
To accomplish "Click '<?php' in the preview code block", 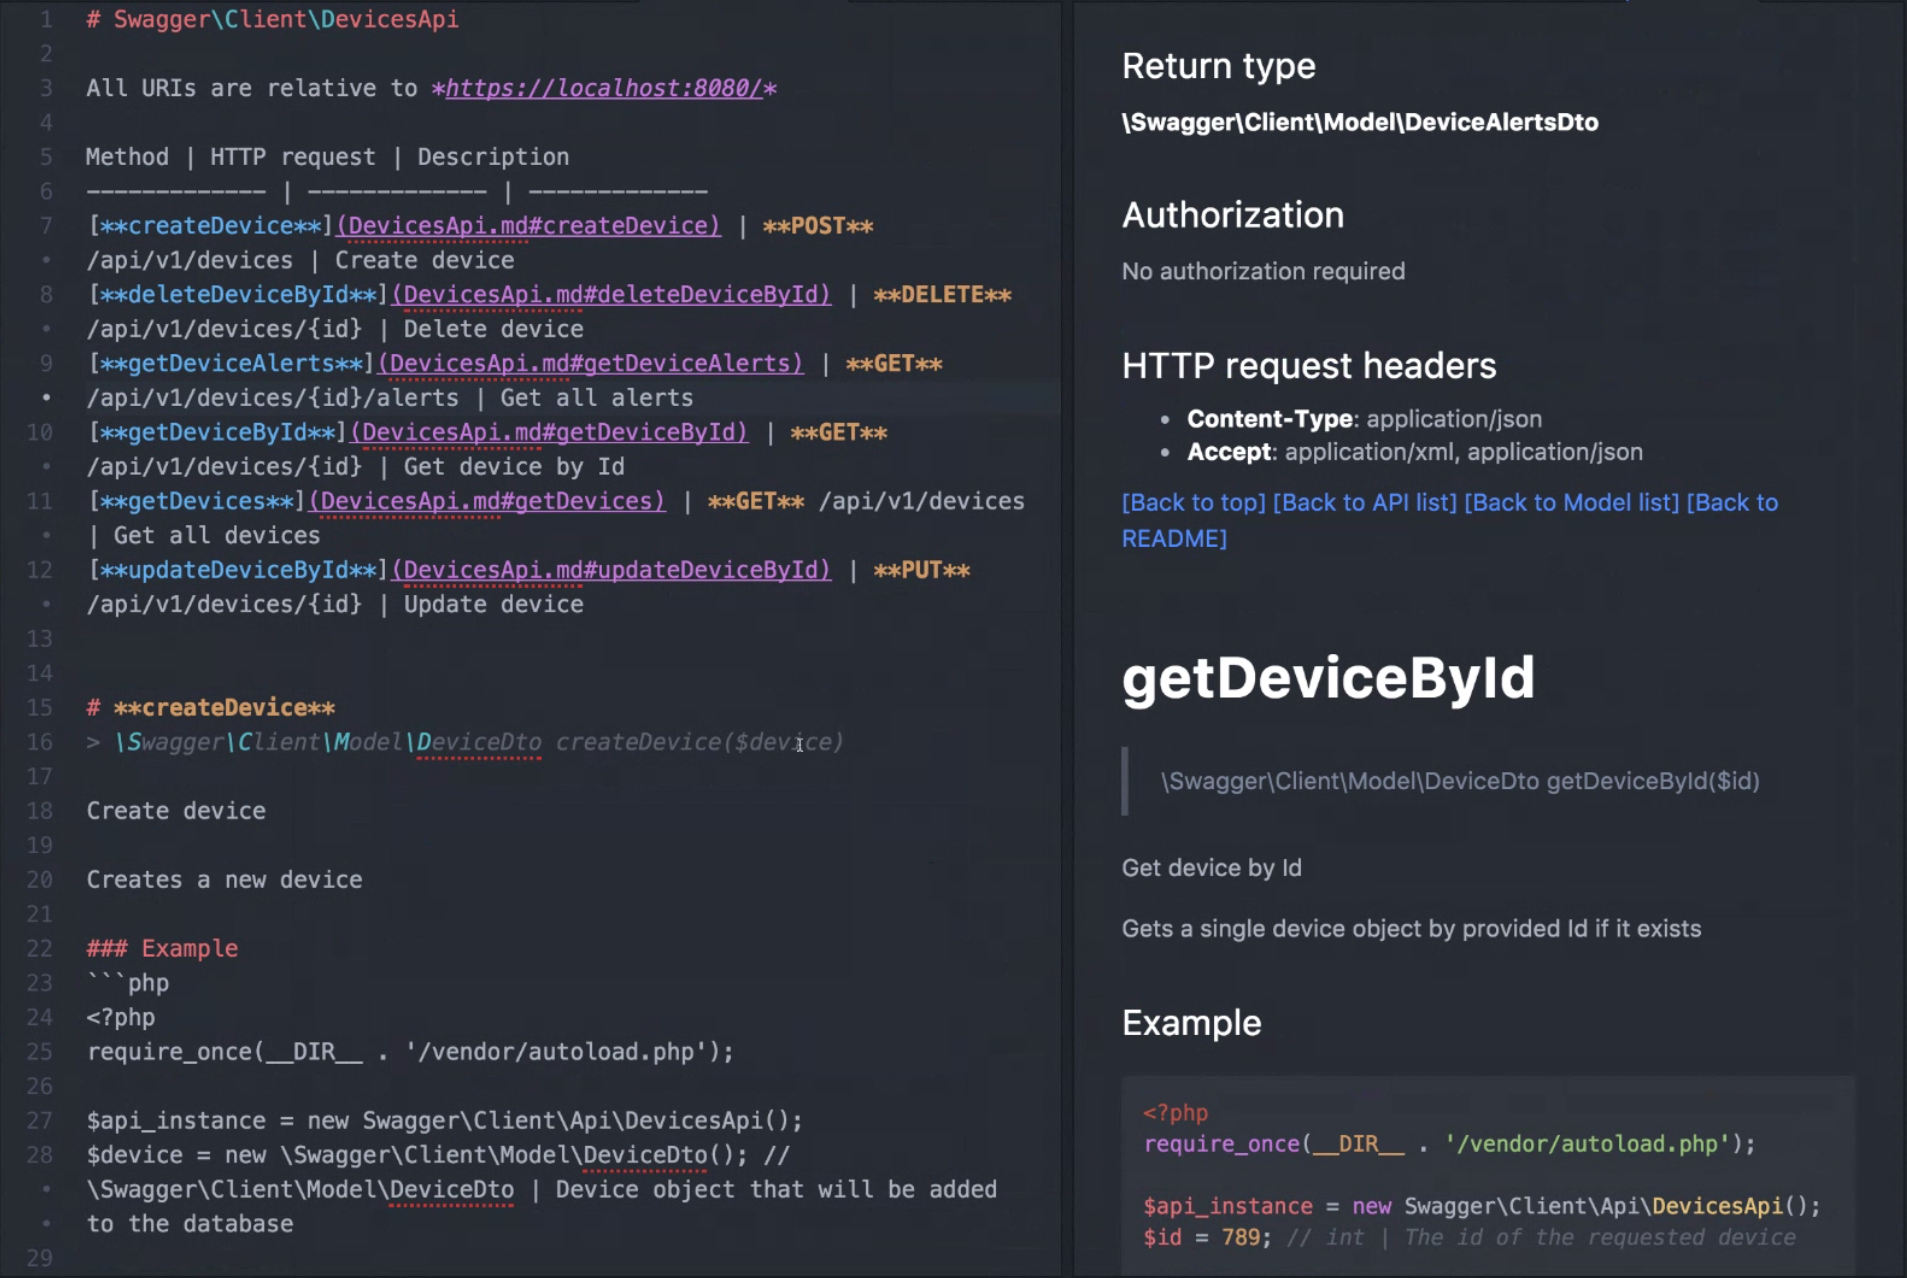I will (x=1175, y=1113).
